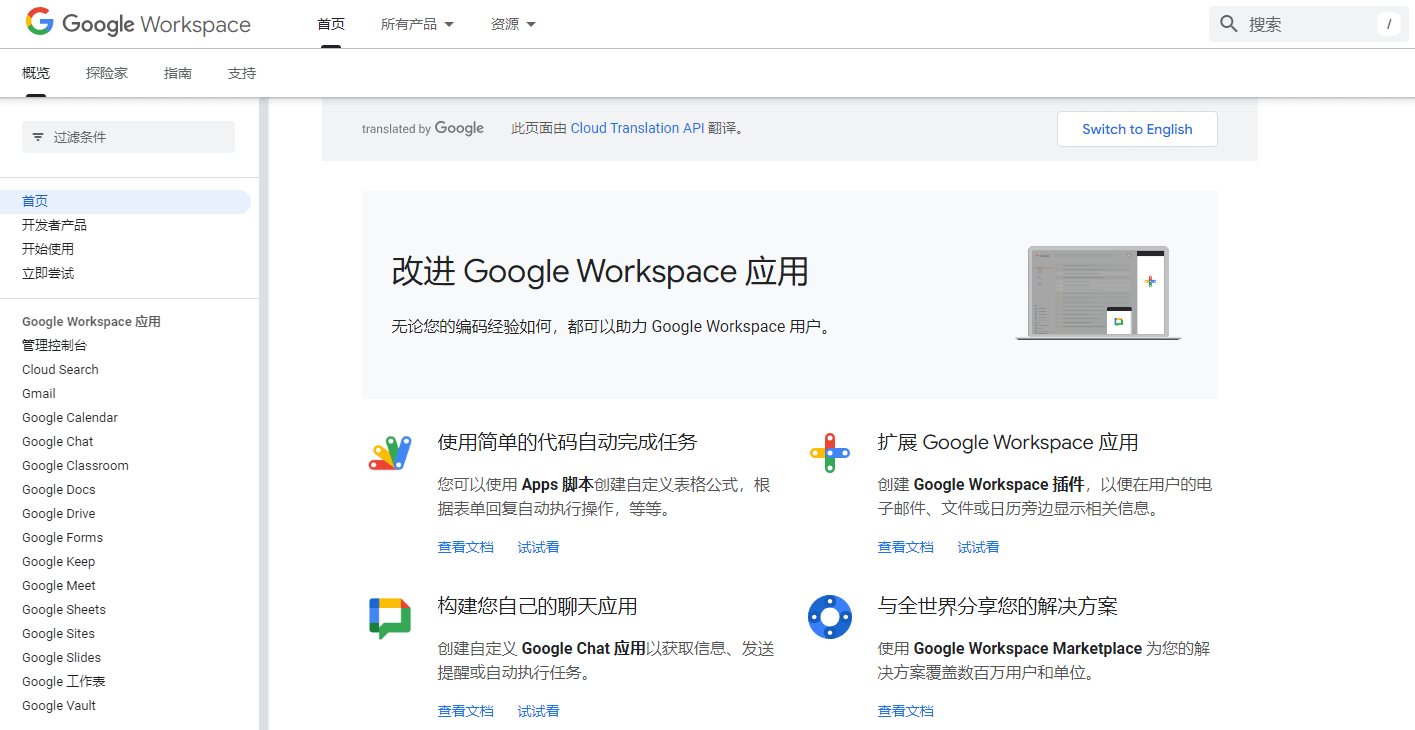Screen dimensions: 1415x730
Task: Click the 构建您自己的聊天应用 heading
Action: pos(538,606)
